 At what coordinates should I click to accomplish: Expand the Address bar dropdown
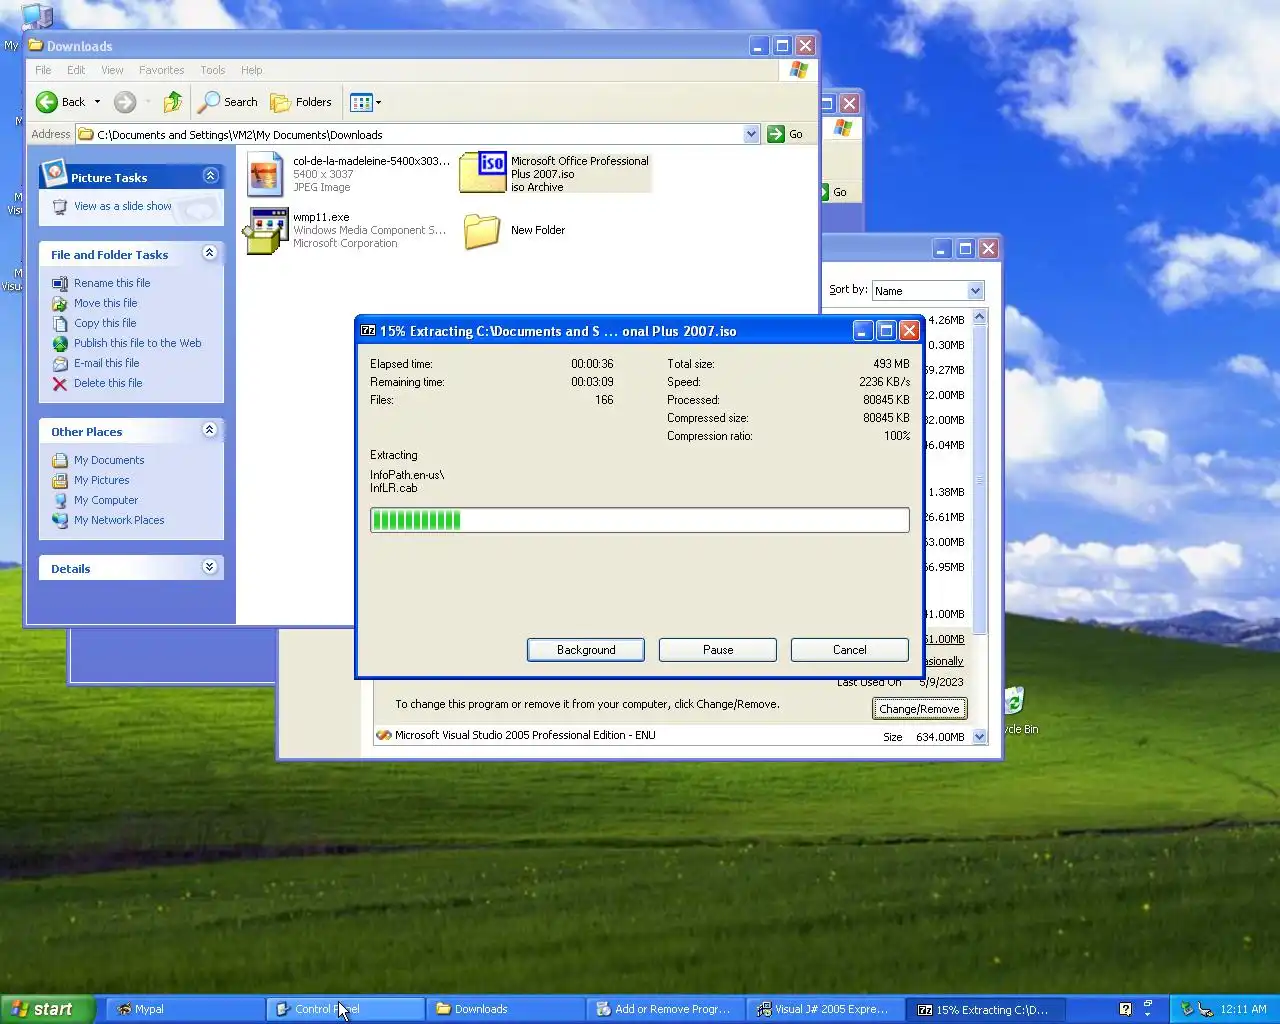(x=751, y=134)
